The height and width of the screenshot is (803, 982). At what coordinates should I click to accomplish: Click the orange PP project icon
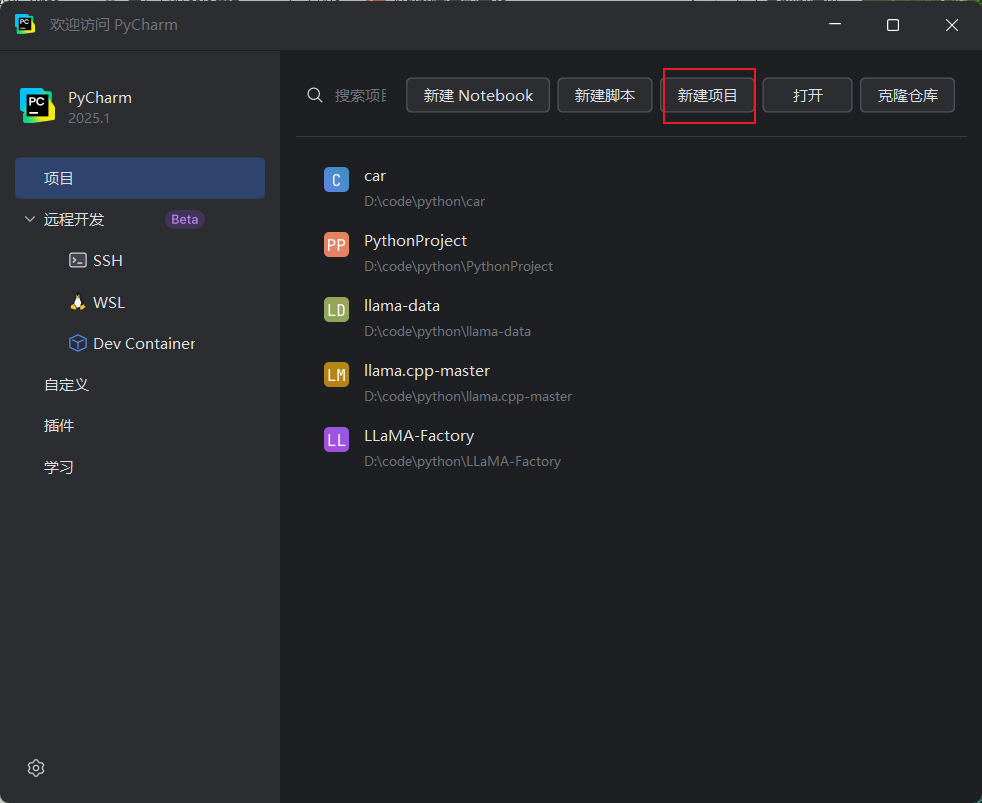336,245
